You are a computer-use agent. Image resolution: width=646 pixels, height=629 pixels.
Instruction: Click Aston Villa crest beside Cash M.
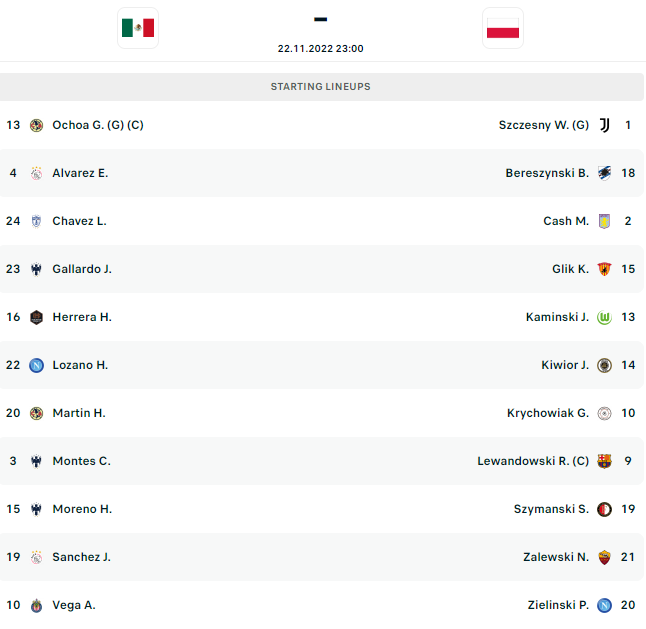click(604, 221)
